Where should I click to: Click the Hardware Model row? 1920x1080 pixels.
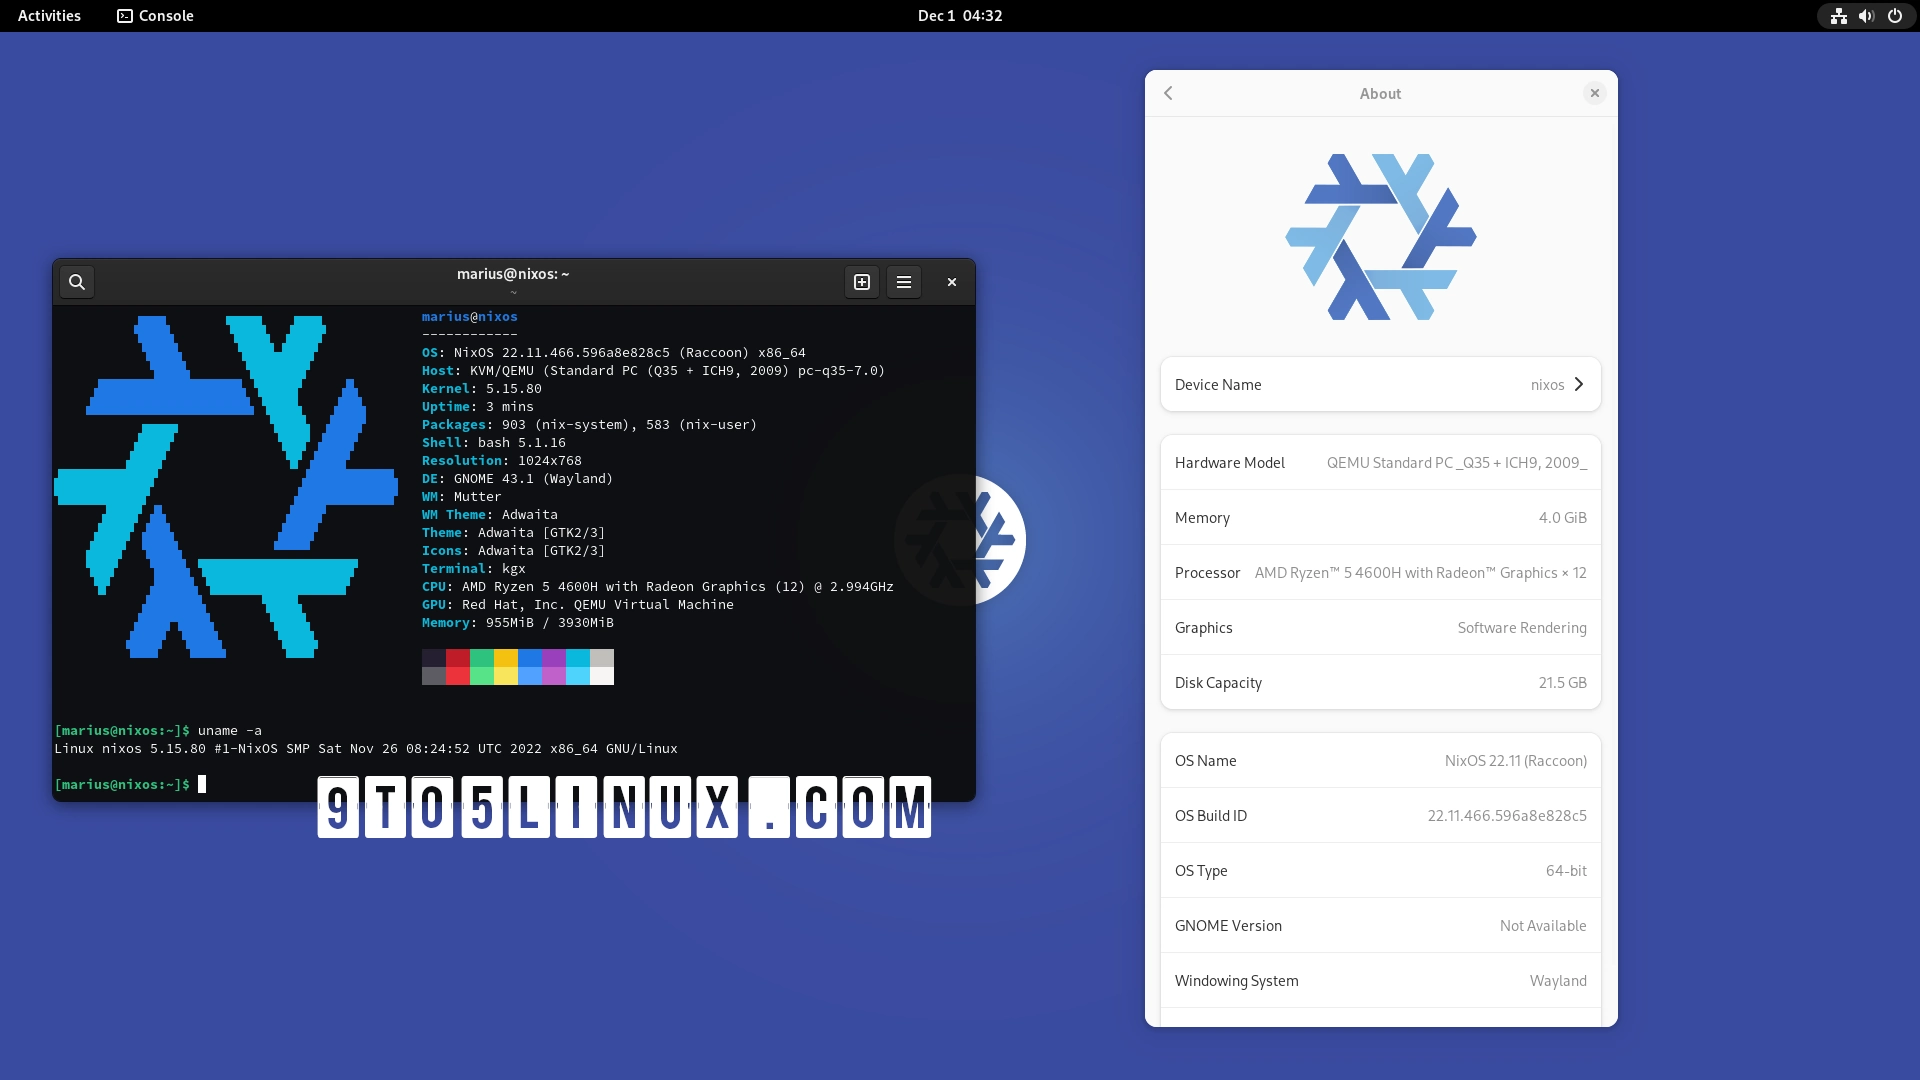tap(1380, 462)
